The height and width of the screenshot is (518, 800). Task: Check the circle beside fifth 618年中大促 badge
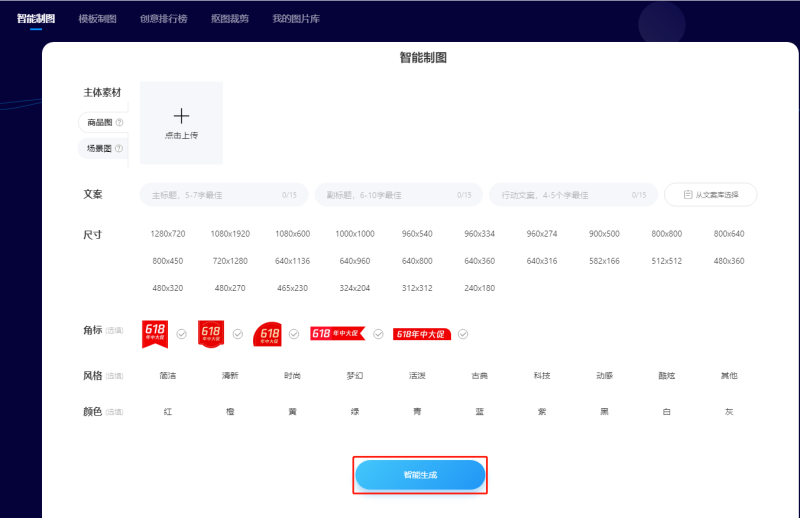coord(463,334)
